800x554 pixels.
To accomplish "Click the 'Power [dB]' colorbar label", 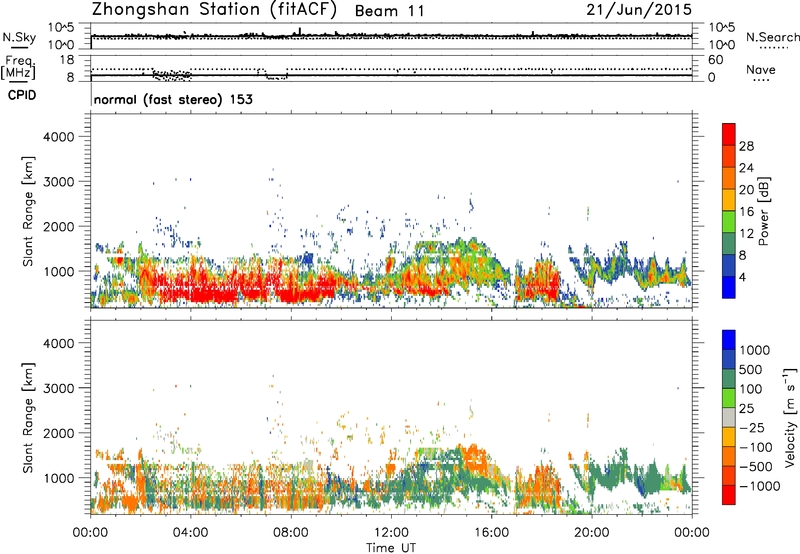I will [x=764, y=211].
